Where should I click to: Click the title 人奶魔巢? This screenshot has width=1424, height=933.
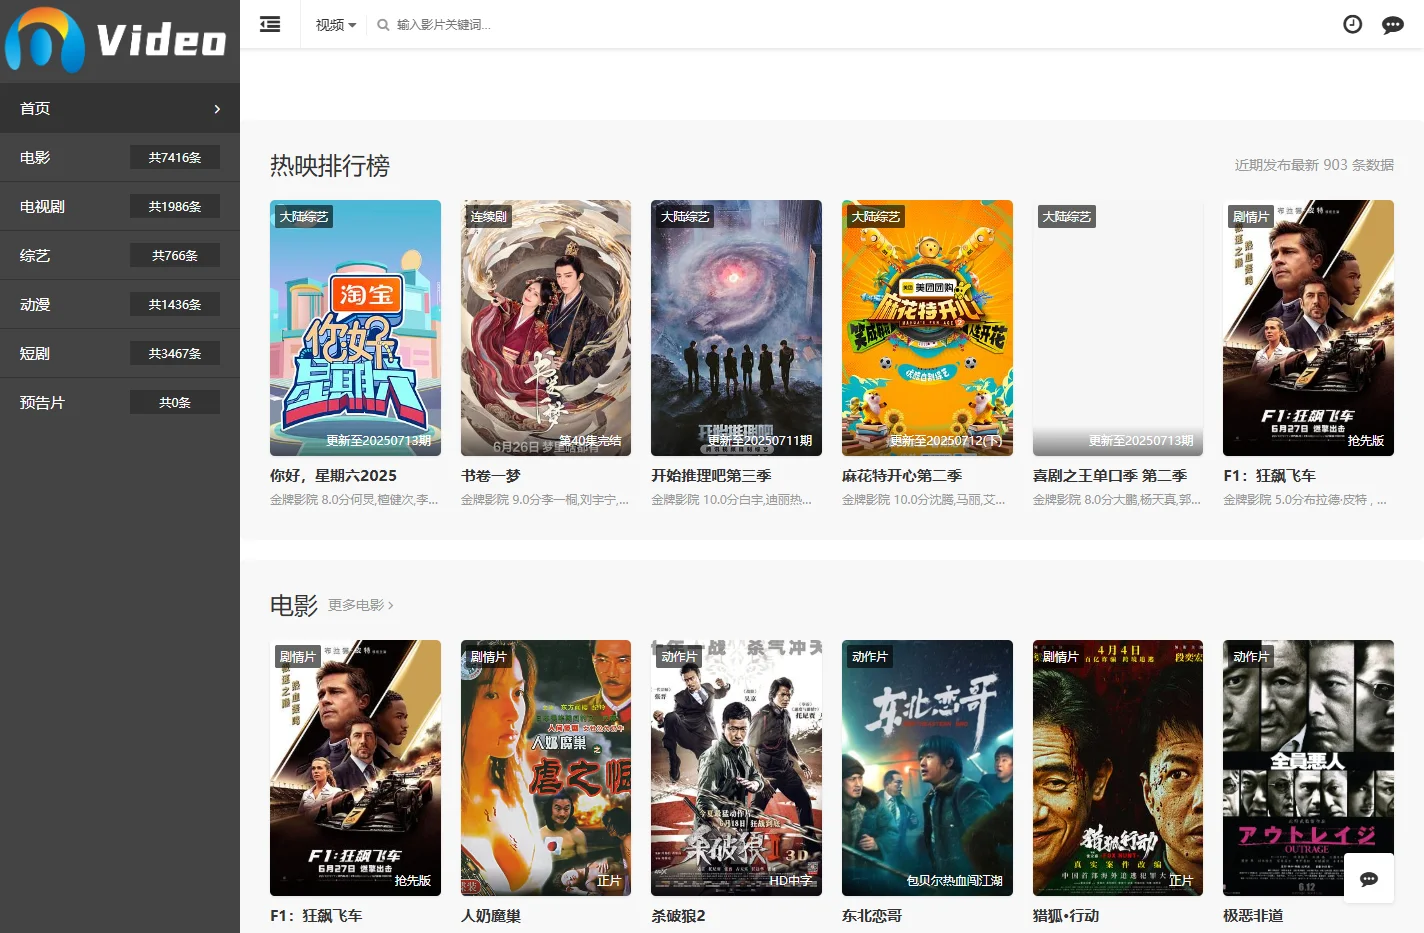(x=491, y=916)
